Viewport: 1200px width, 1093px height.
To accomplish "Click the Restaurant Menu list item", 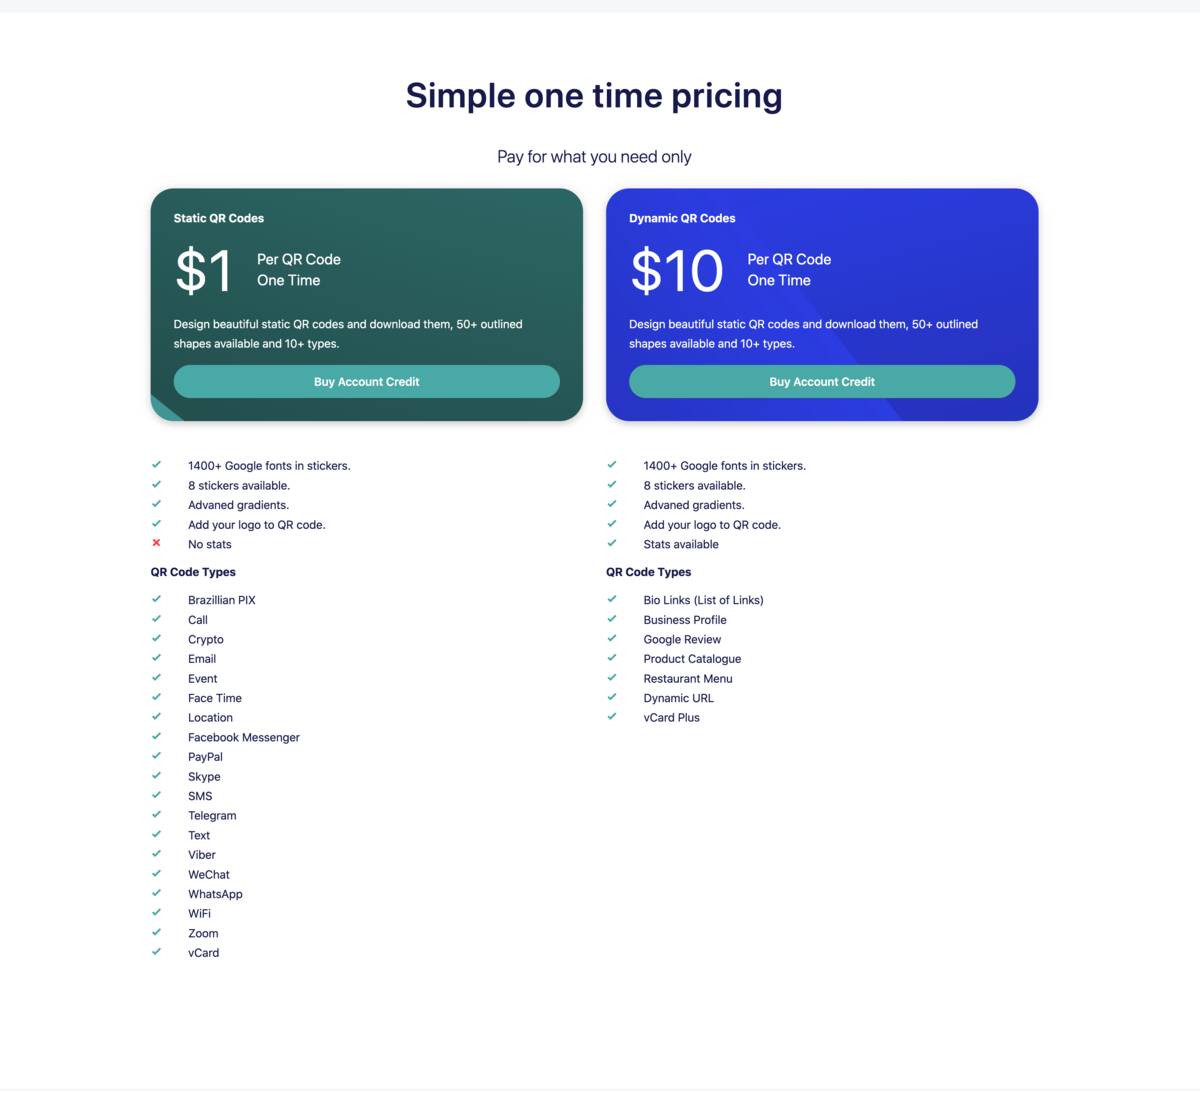I will click(688, 678).
